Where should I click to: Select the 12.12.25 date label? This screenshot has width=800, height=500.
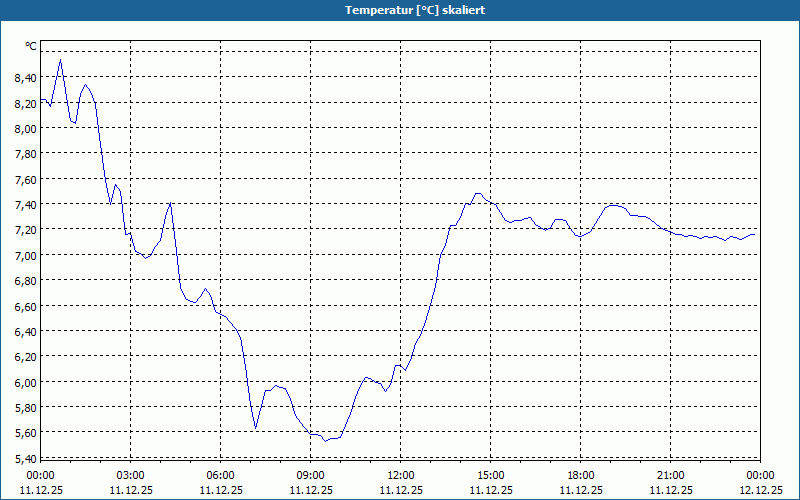pyautogui.click(x=760, y=490)
